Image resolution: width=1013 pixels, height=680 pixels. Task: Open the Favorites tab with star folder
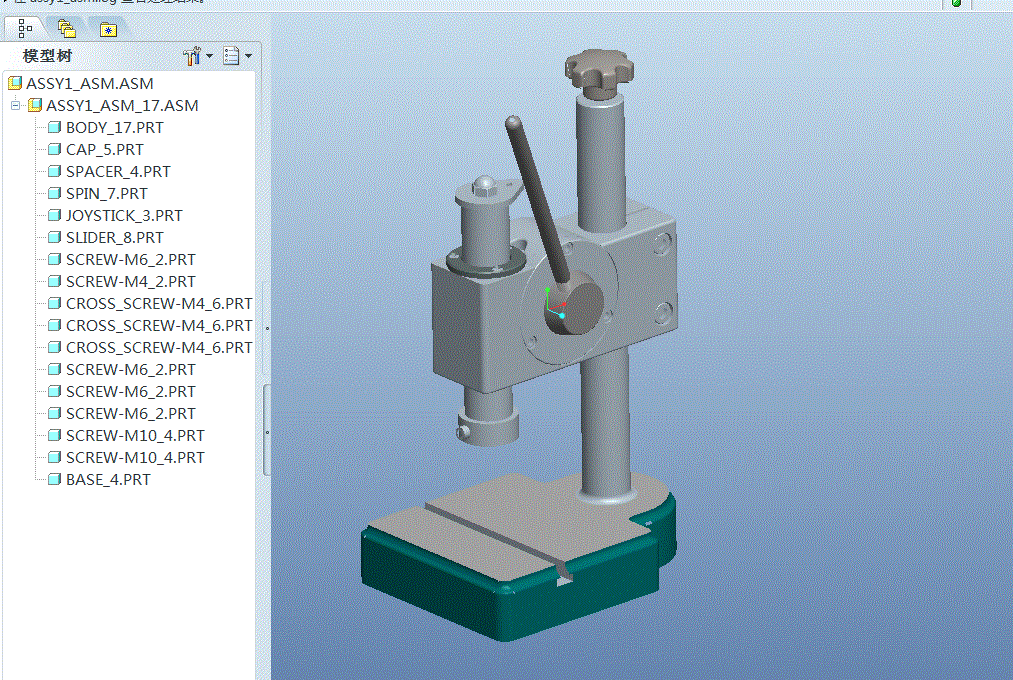108,30
